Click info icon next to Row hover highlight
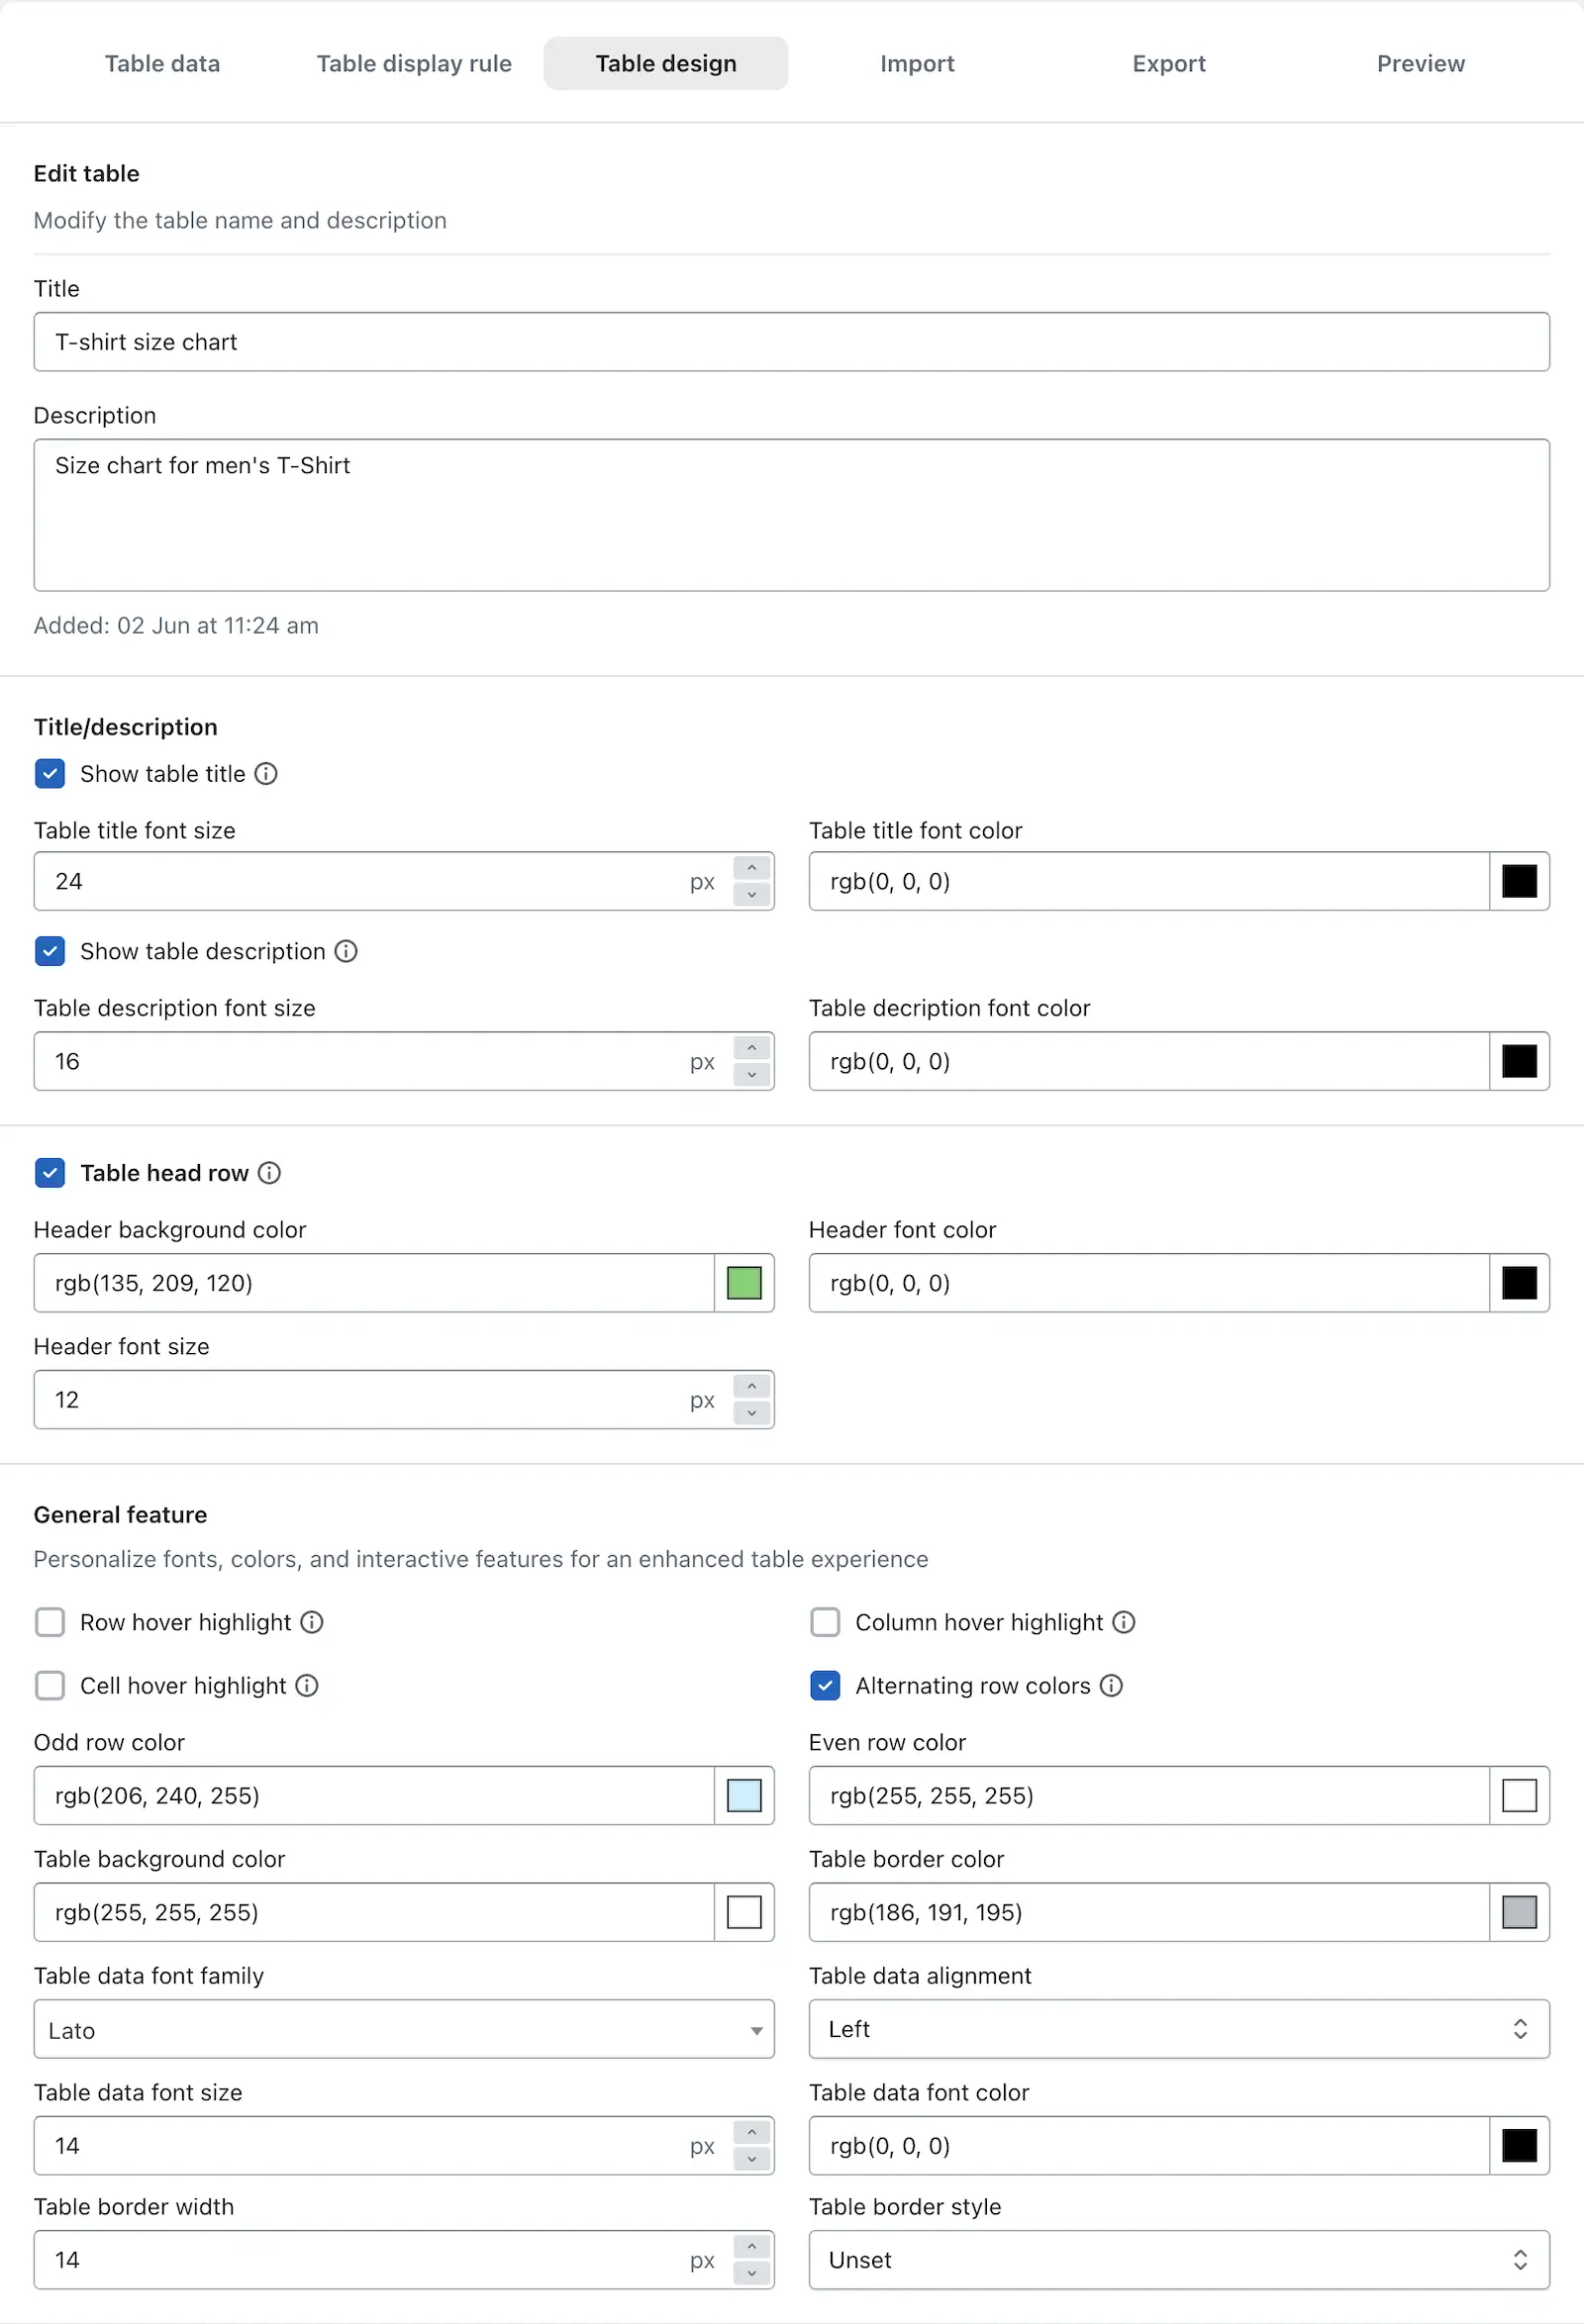 (312, 1622)
